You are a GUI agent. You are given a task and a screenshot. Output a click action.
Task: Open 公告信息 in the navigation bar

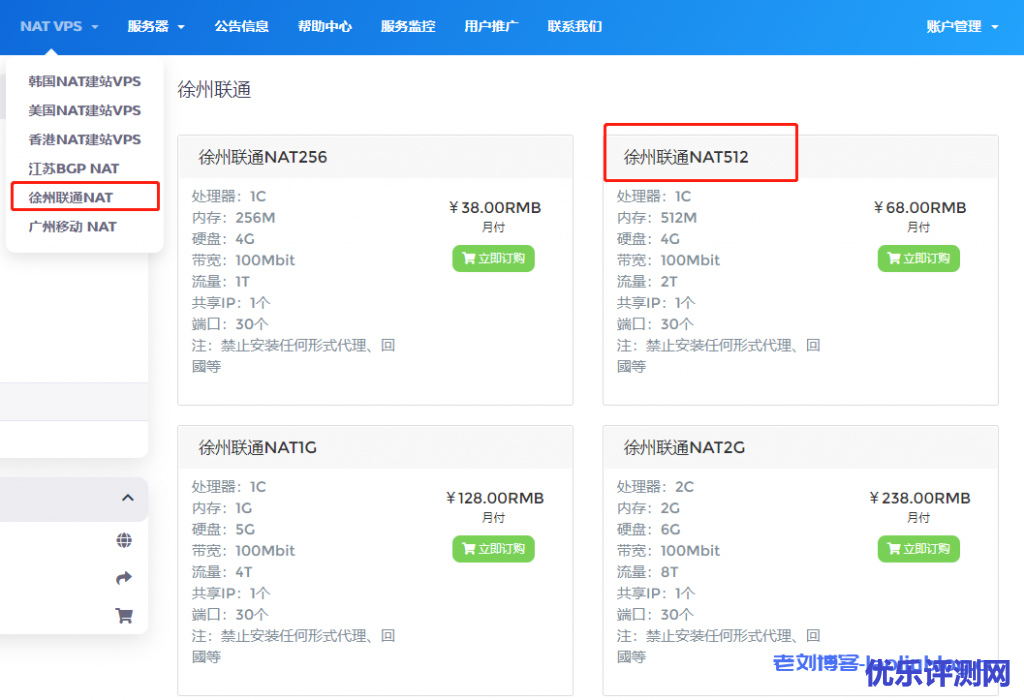(241, 27)
